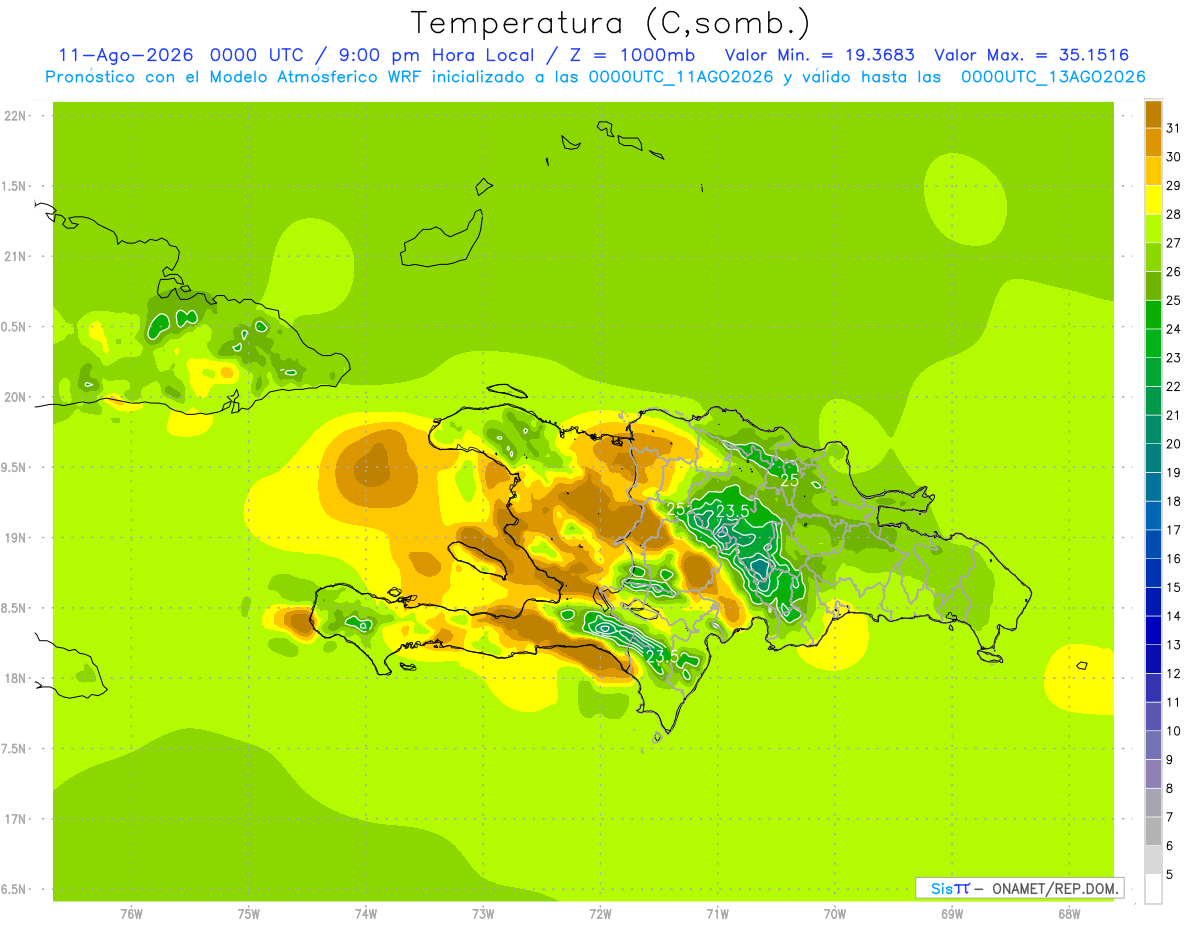Pick color bar swatch between 26 and 25

click(x=1153, y=286)
